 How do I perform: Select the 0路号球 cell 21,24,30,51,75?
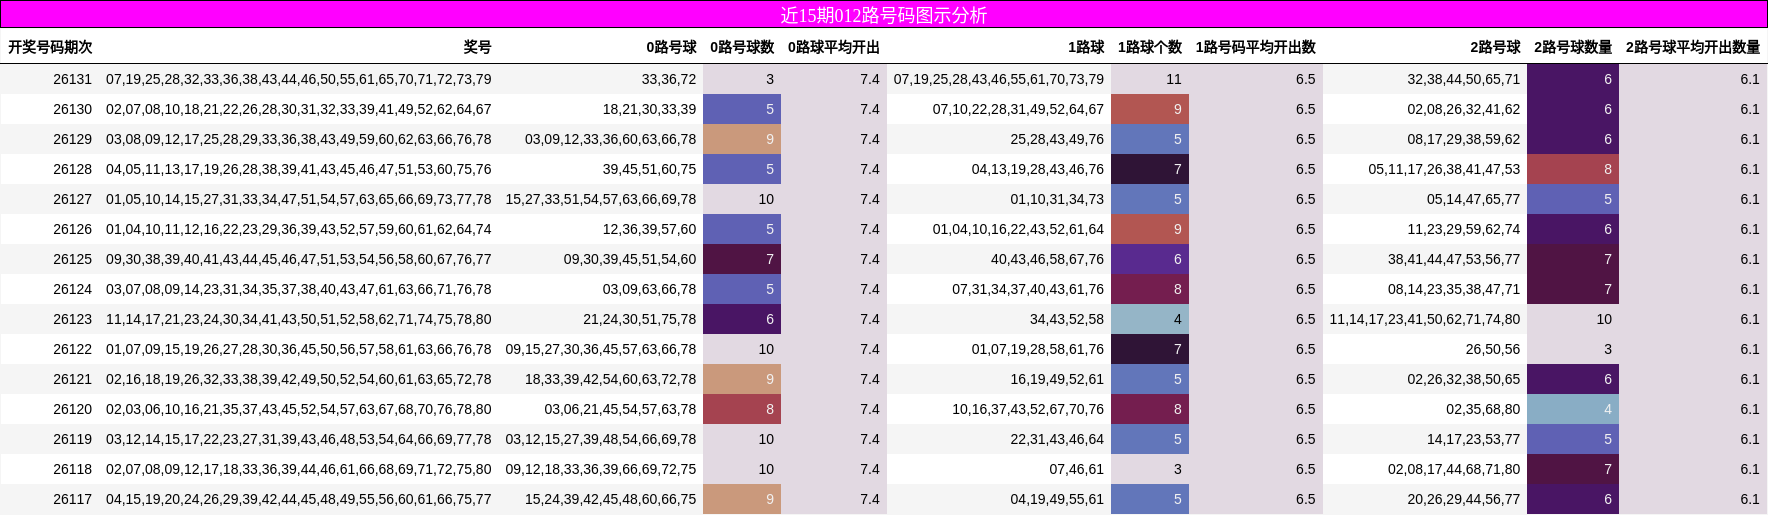click(640, 319)
